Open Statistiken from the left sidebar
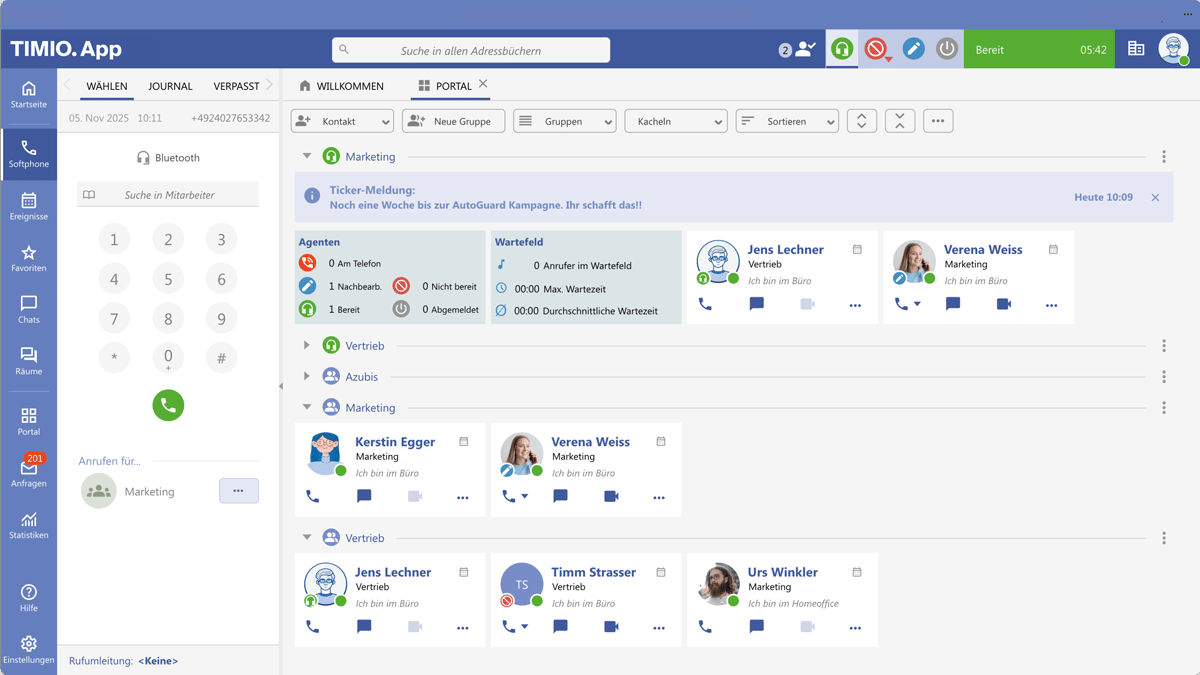1200x675 pixels. pos(29,524)
